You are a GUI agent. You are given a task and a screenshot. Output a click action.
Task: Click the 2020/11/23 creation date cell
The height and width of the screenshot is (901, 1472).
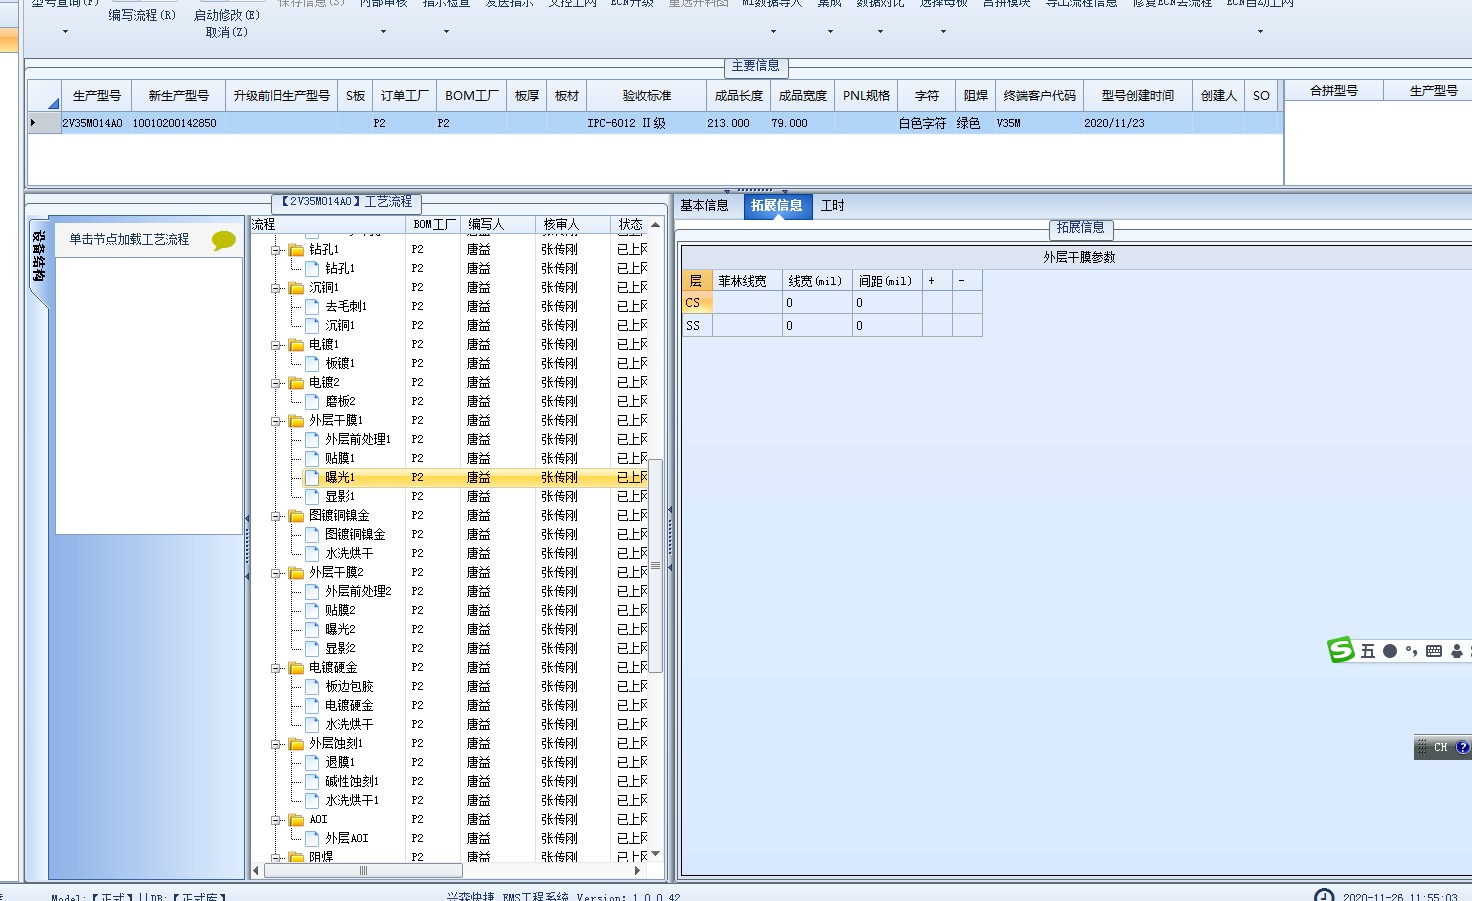click(x=1138, y=123)
